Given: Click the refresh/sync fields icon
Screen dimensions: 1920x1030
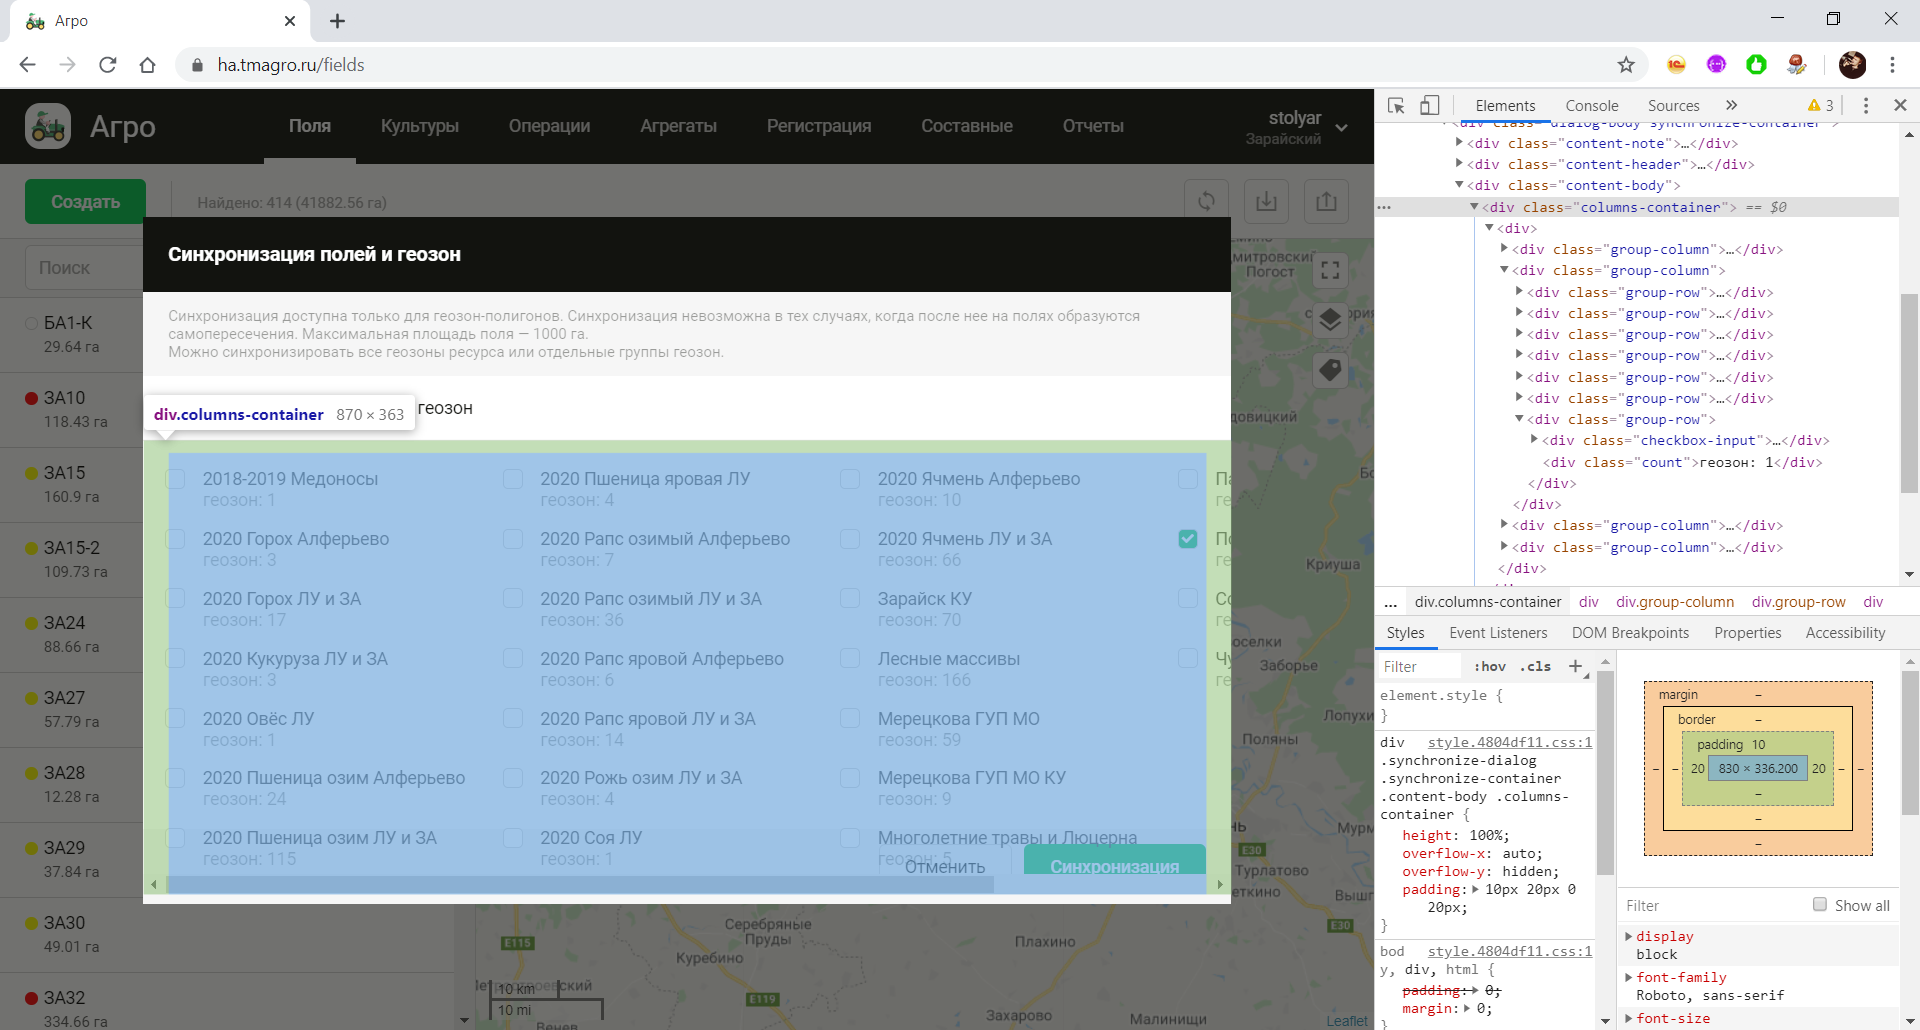Looking at the screenshot, I should click(x=1206, y=201).
